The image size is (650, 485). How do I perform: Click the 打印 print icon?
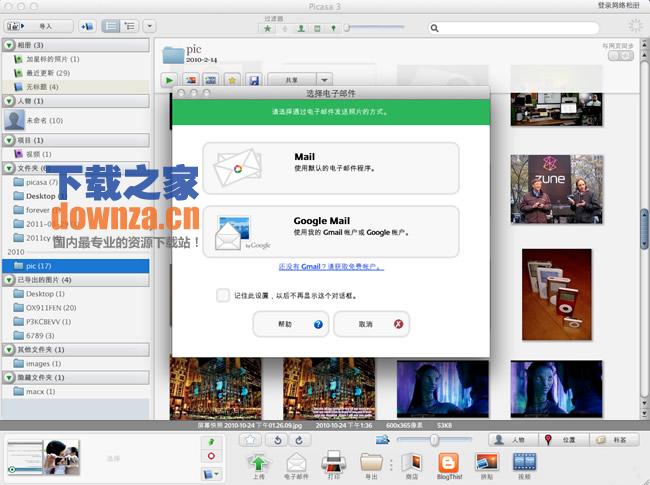pos(334,465)
